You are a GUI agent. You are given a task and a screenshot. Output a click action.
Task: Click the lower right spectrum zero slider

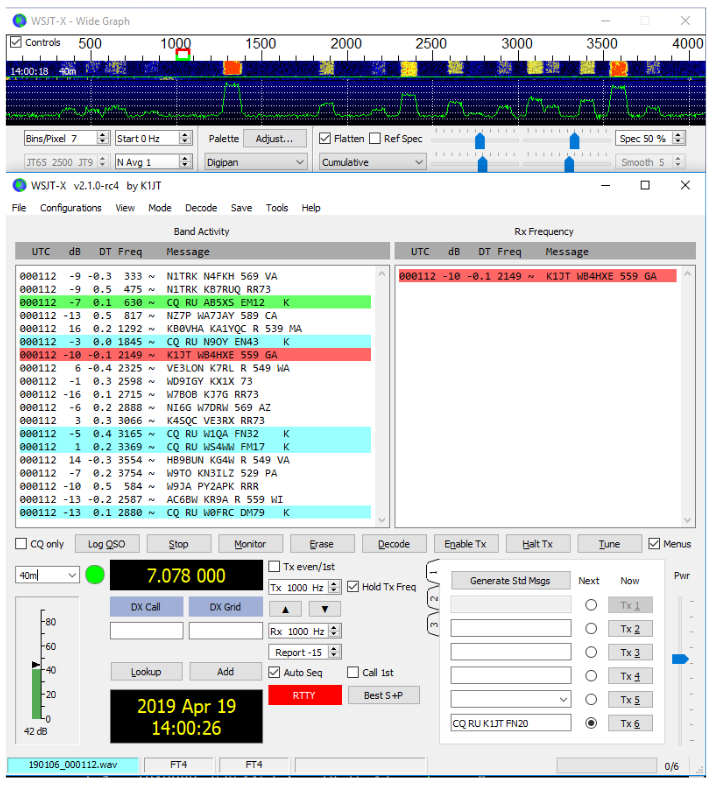coord(569,164)
